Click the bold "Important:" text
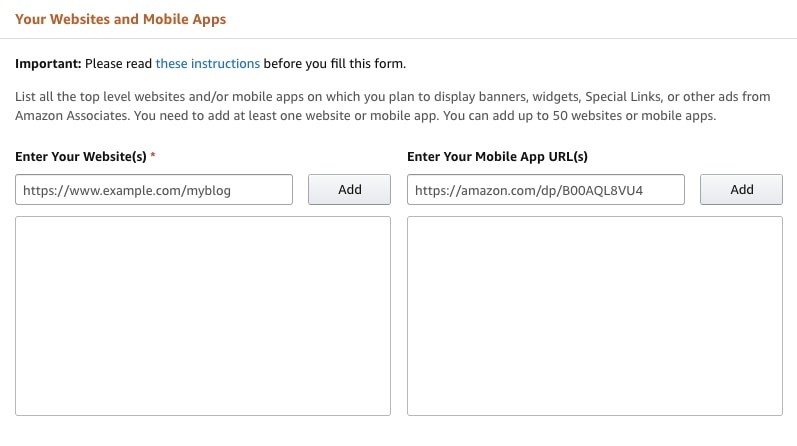 (x=48, y=64)
